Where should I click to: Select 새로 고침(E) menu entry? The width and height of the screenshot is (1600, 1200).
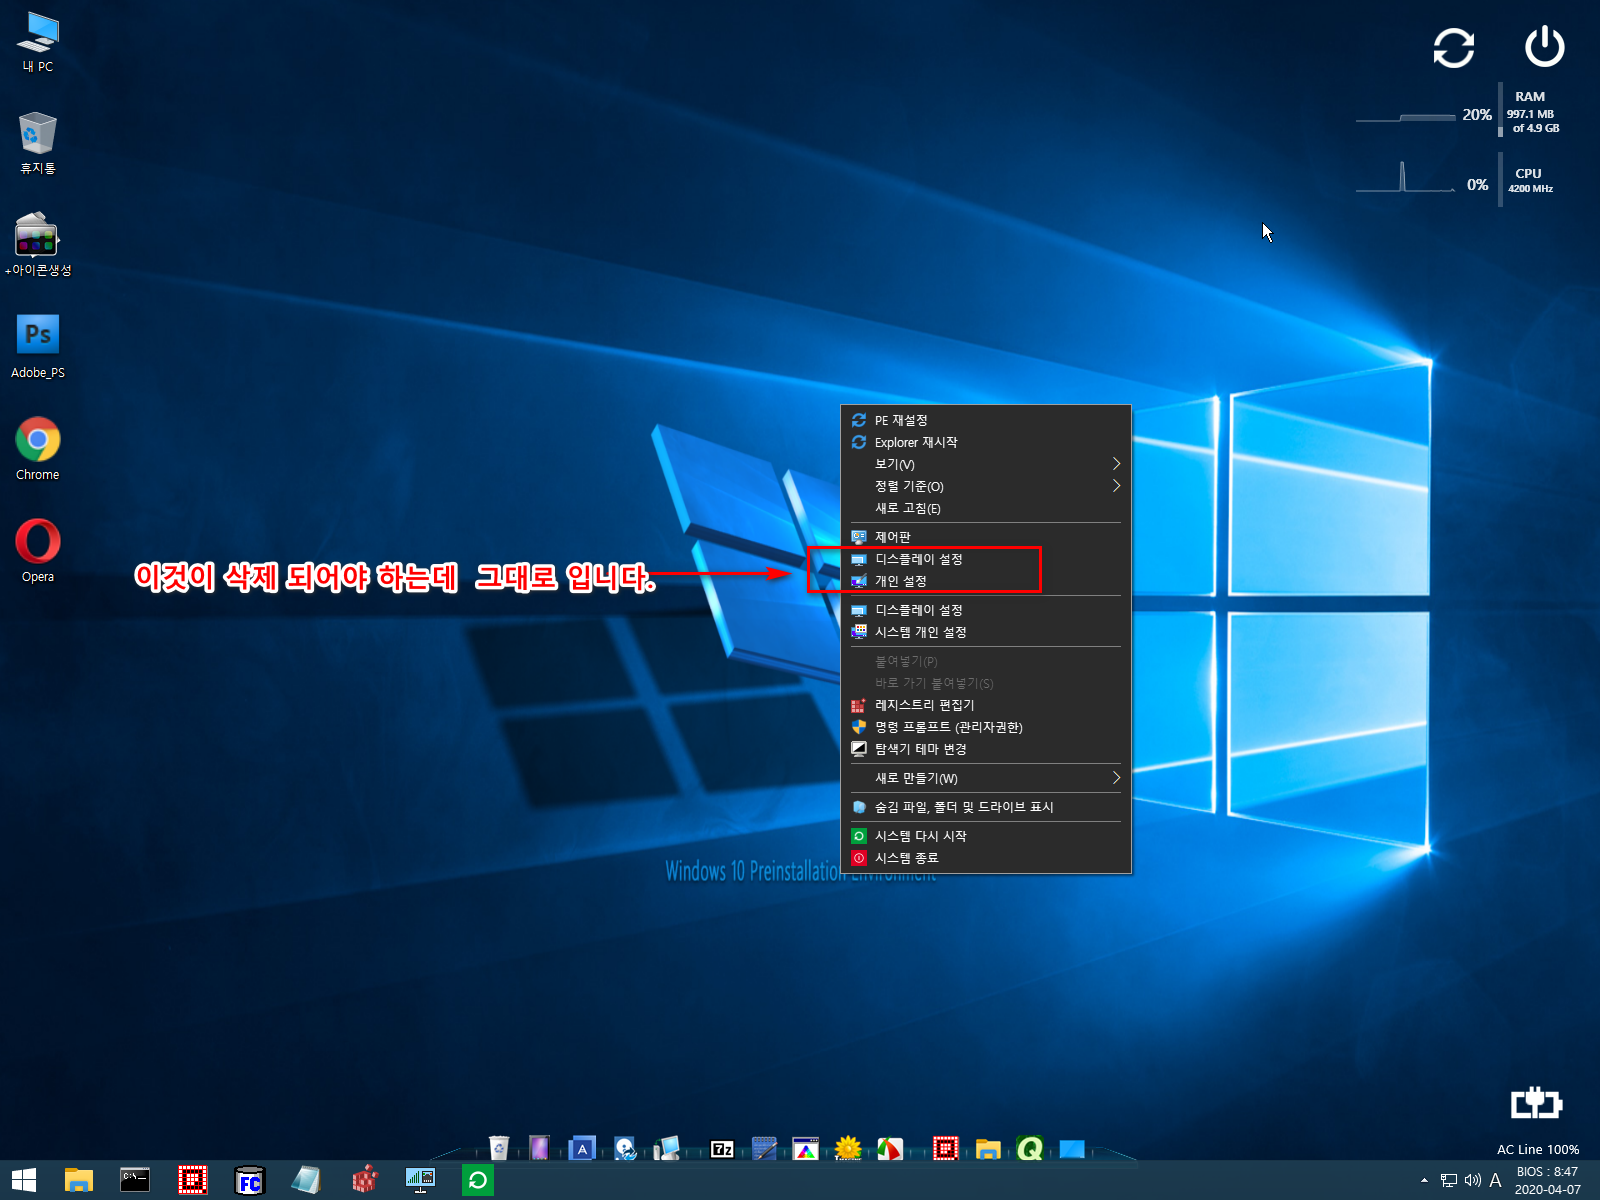986,508
